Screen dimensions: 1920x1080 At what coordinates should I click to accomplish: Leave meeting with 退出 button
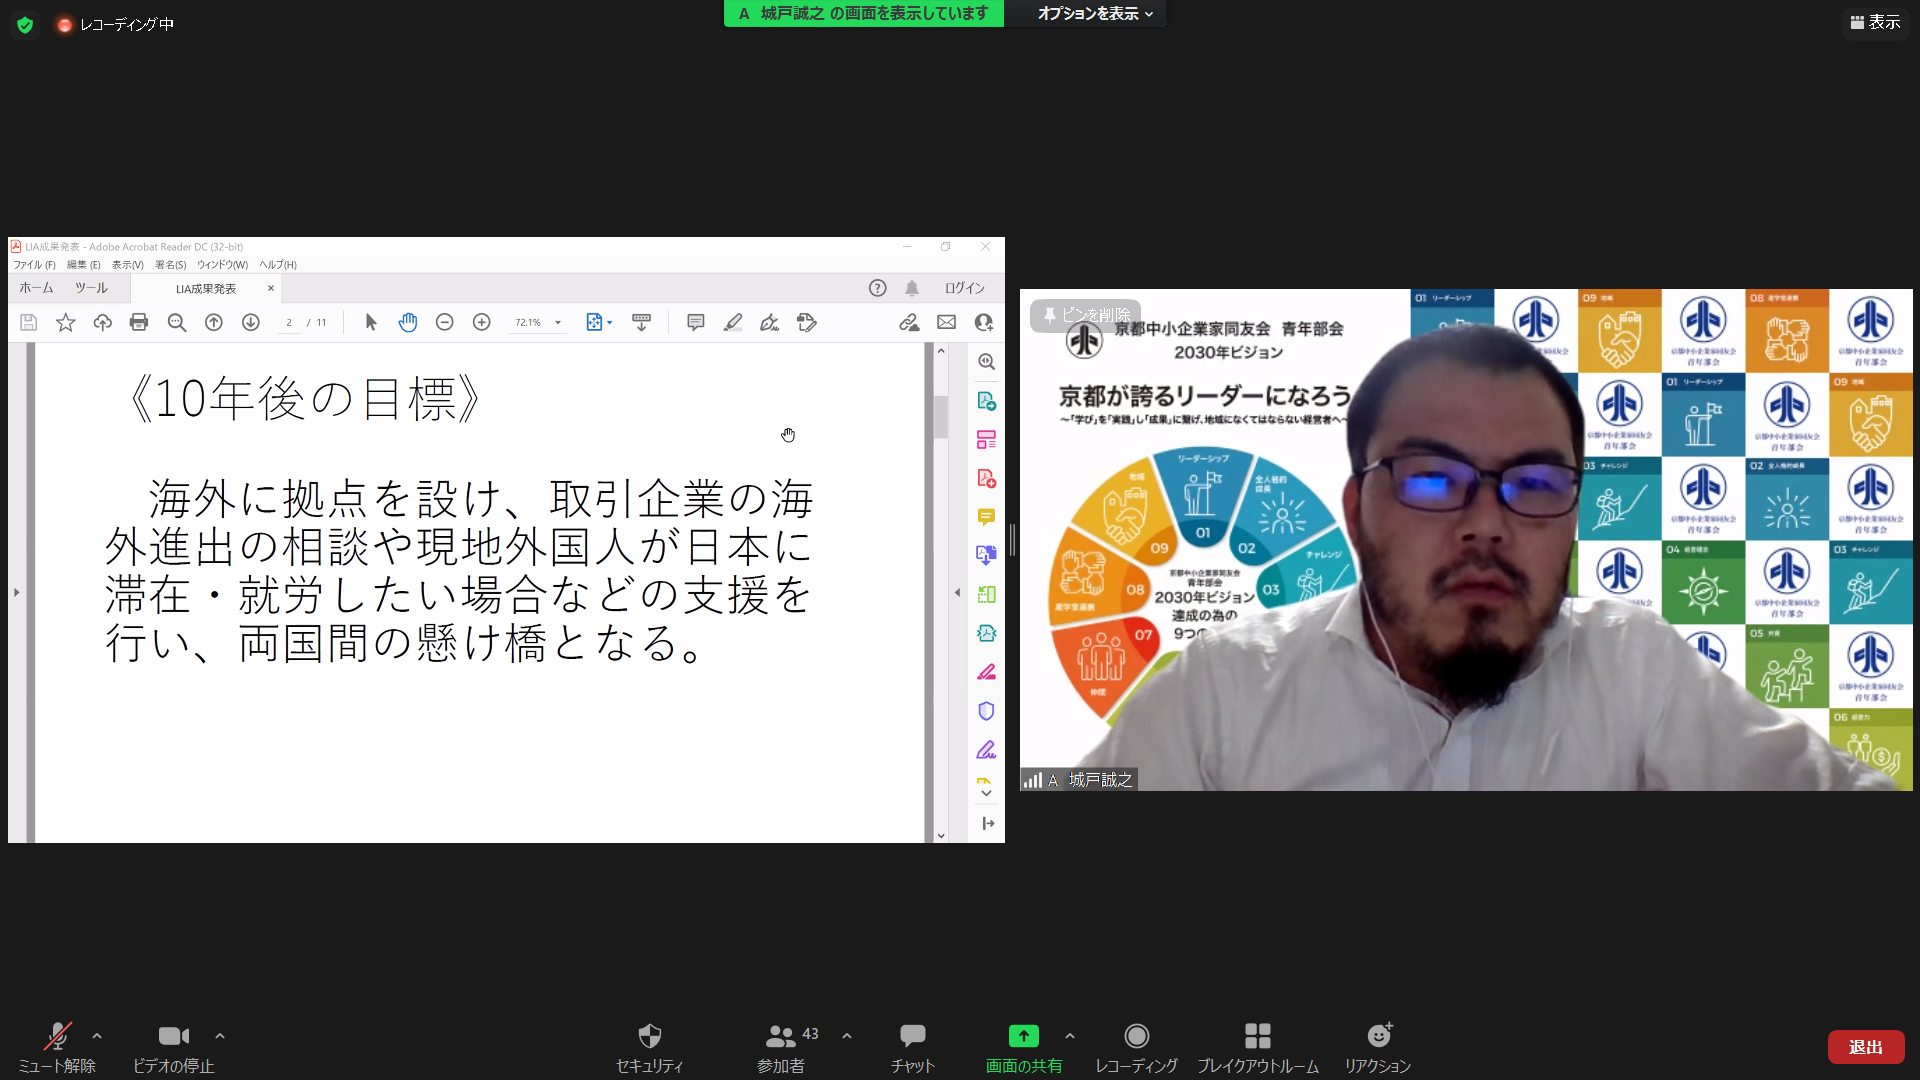(1865, 1047)
